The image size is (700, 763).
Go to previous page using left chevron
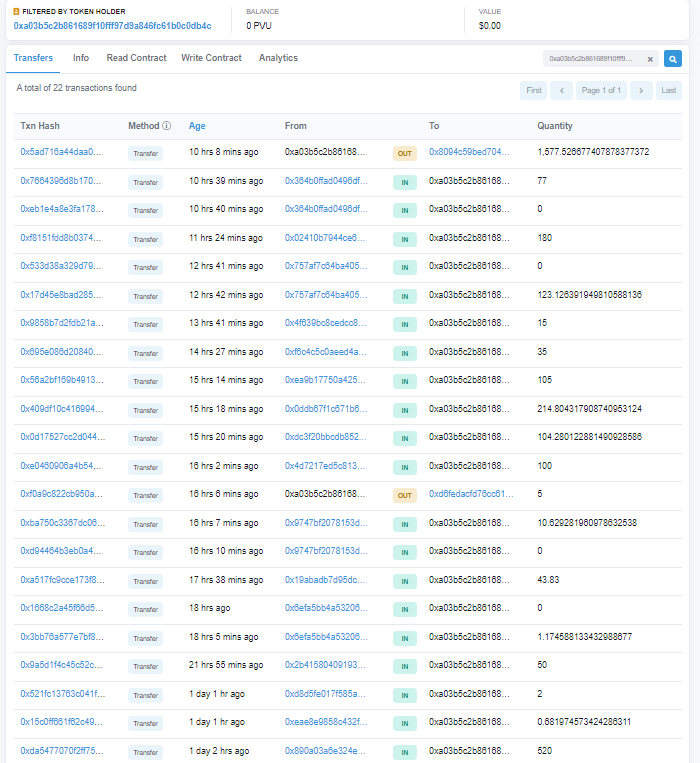coord(561,91)
